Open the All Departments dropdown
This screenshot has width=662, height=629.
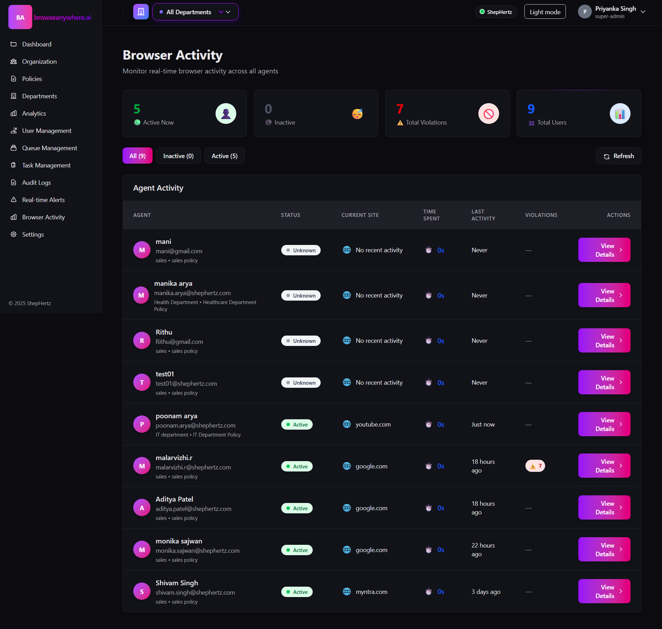196,12
